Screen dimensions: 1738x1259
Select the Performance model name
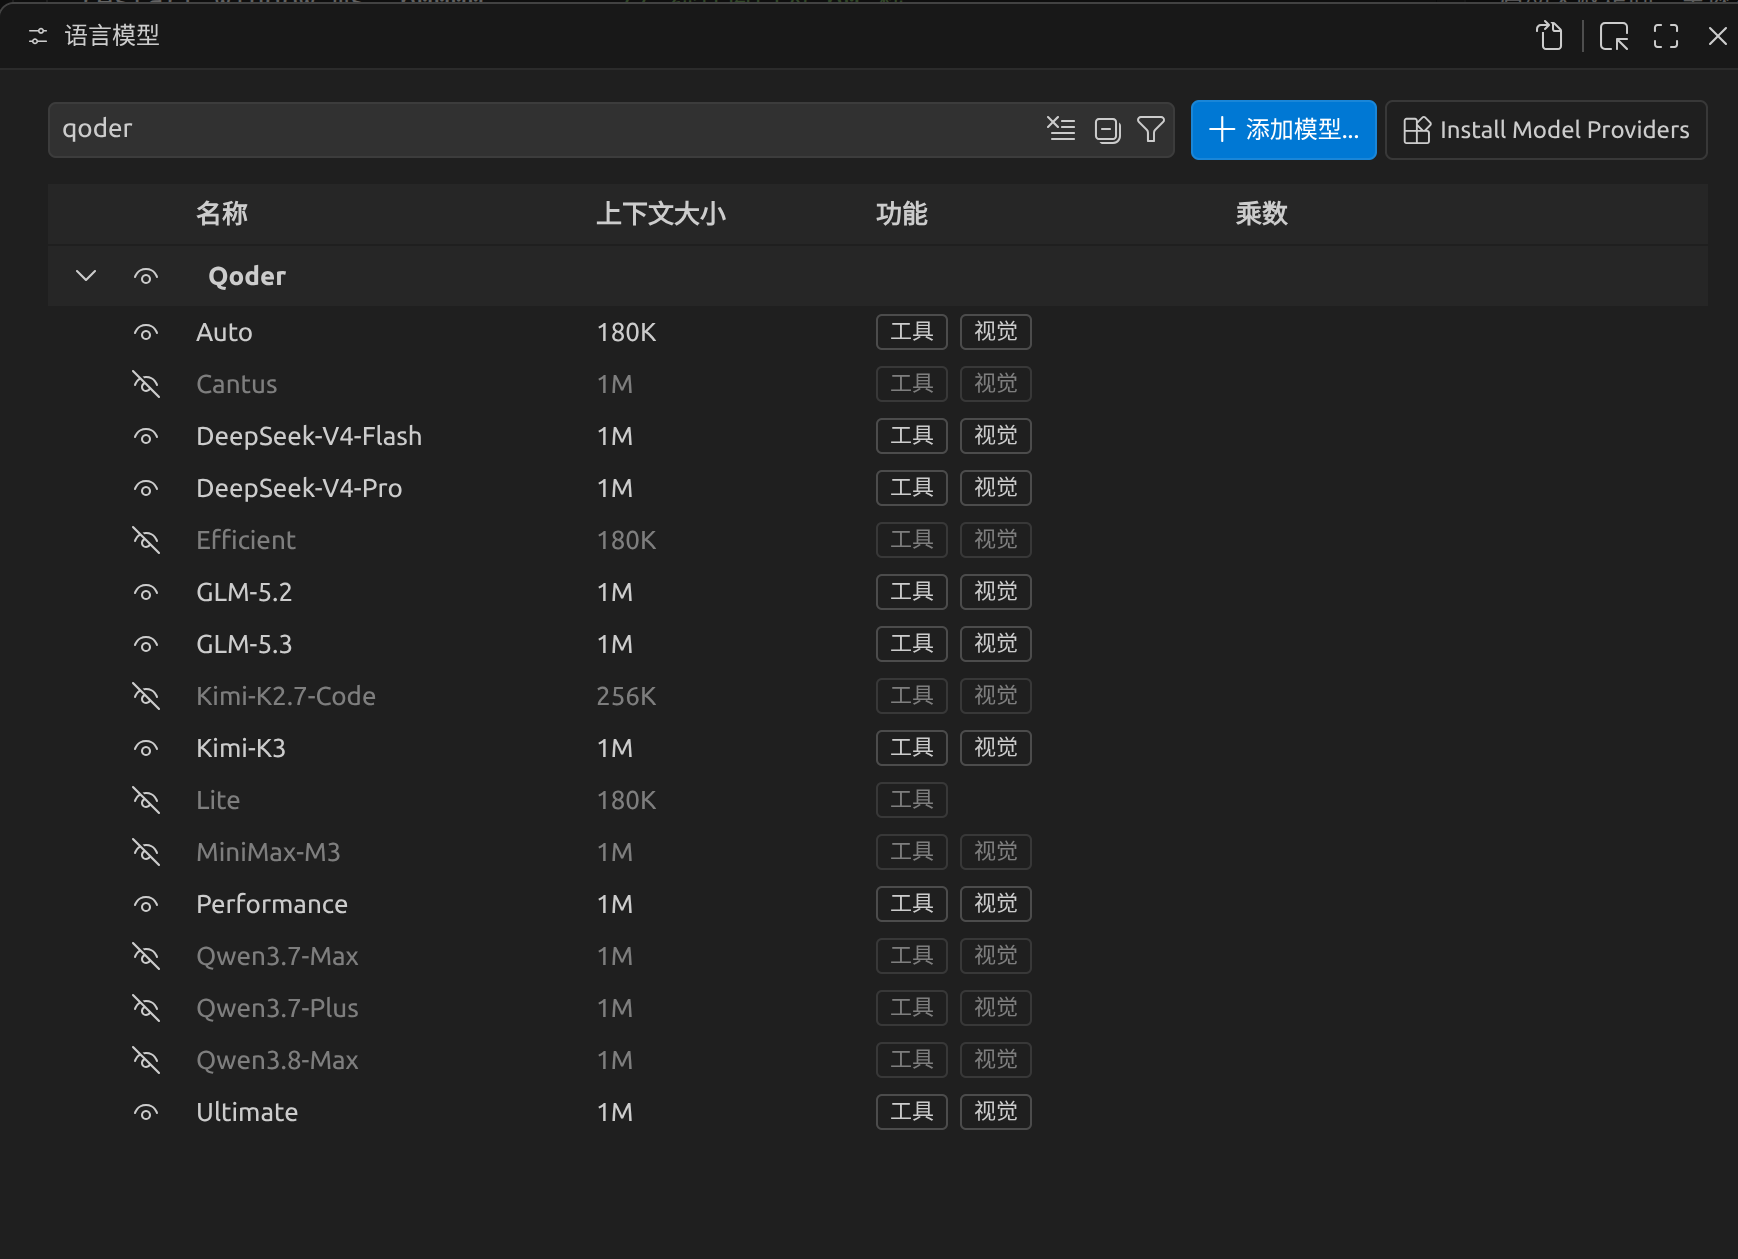point(272,905)
